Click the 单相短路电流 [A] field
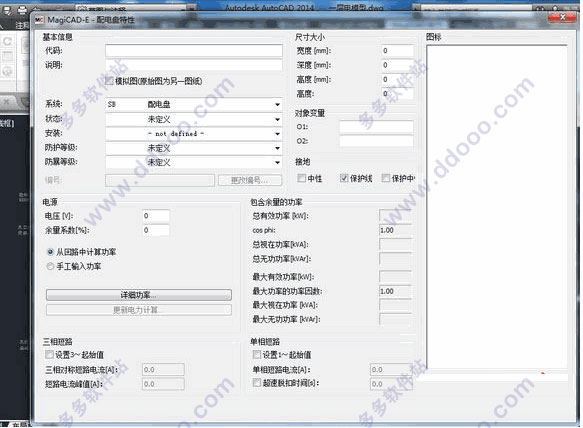 391,370
